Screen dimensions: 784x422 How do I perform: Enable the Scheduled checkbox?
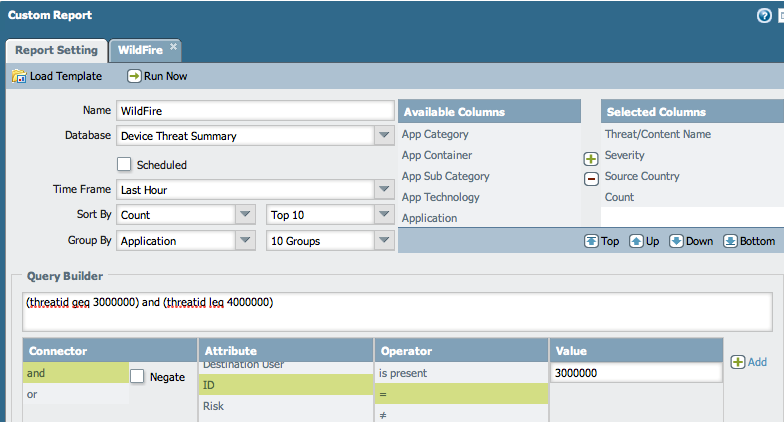click(125, 164)
